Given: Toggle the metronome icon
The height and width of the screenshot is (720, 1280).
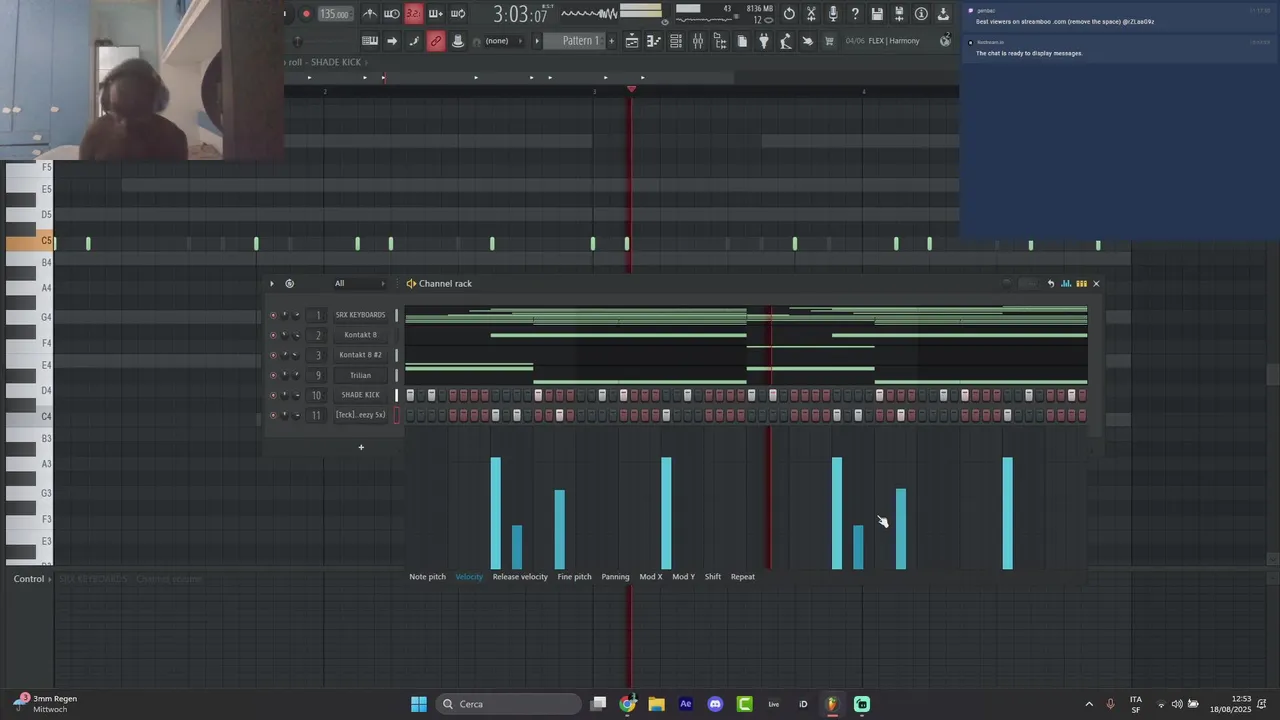Looking at the screenshot, I should (370, 14).
